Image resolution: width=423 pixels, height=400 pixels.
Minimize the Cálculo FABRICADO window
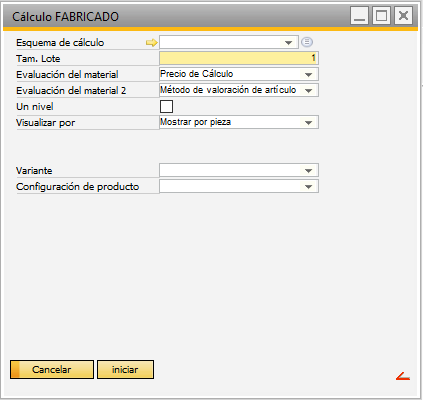[x=359, y=16]
